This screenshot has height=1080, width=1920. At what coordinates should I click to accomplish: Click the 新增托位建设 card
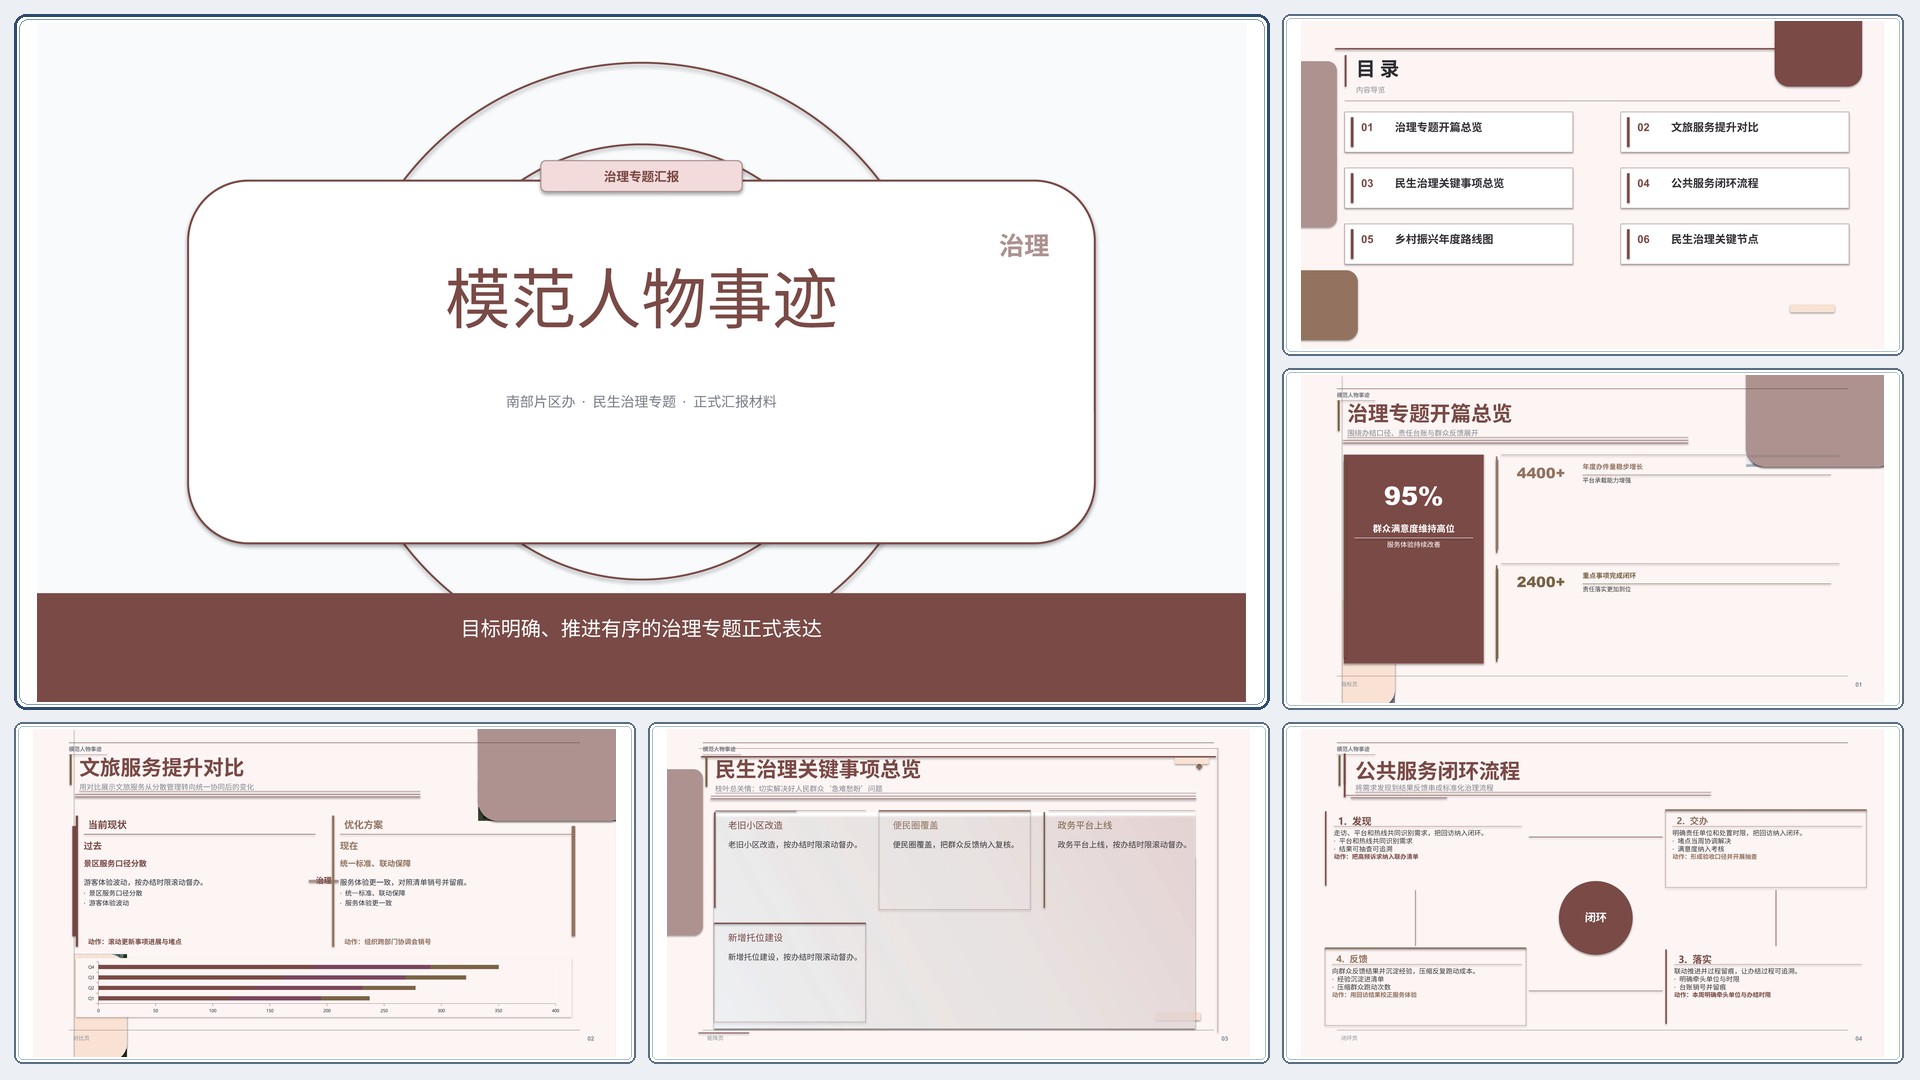tap(790, 972)
